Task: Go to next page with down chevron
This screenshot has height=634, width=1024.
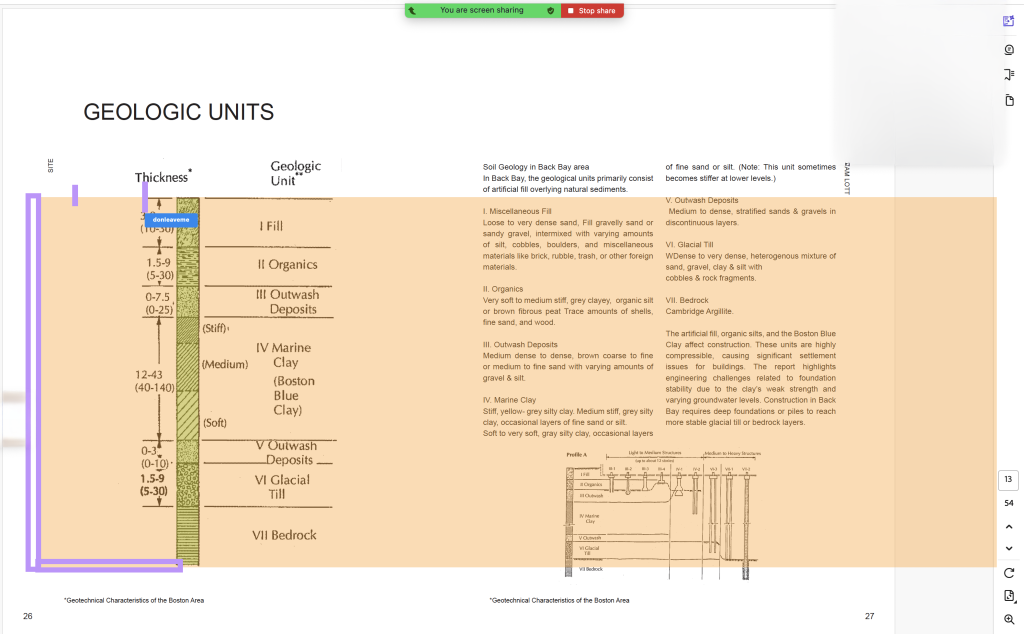Action: point(1009,548)
